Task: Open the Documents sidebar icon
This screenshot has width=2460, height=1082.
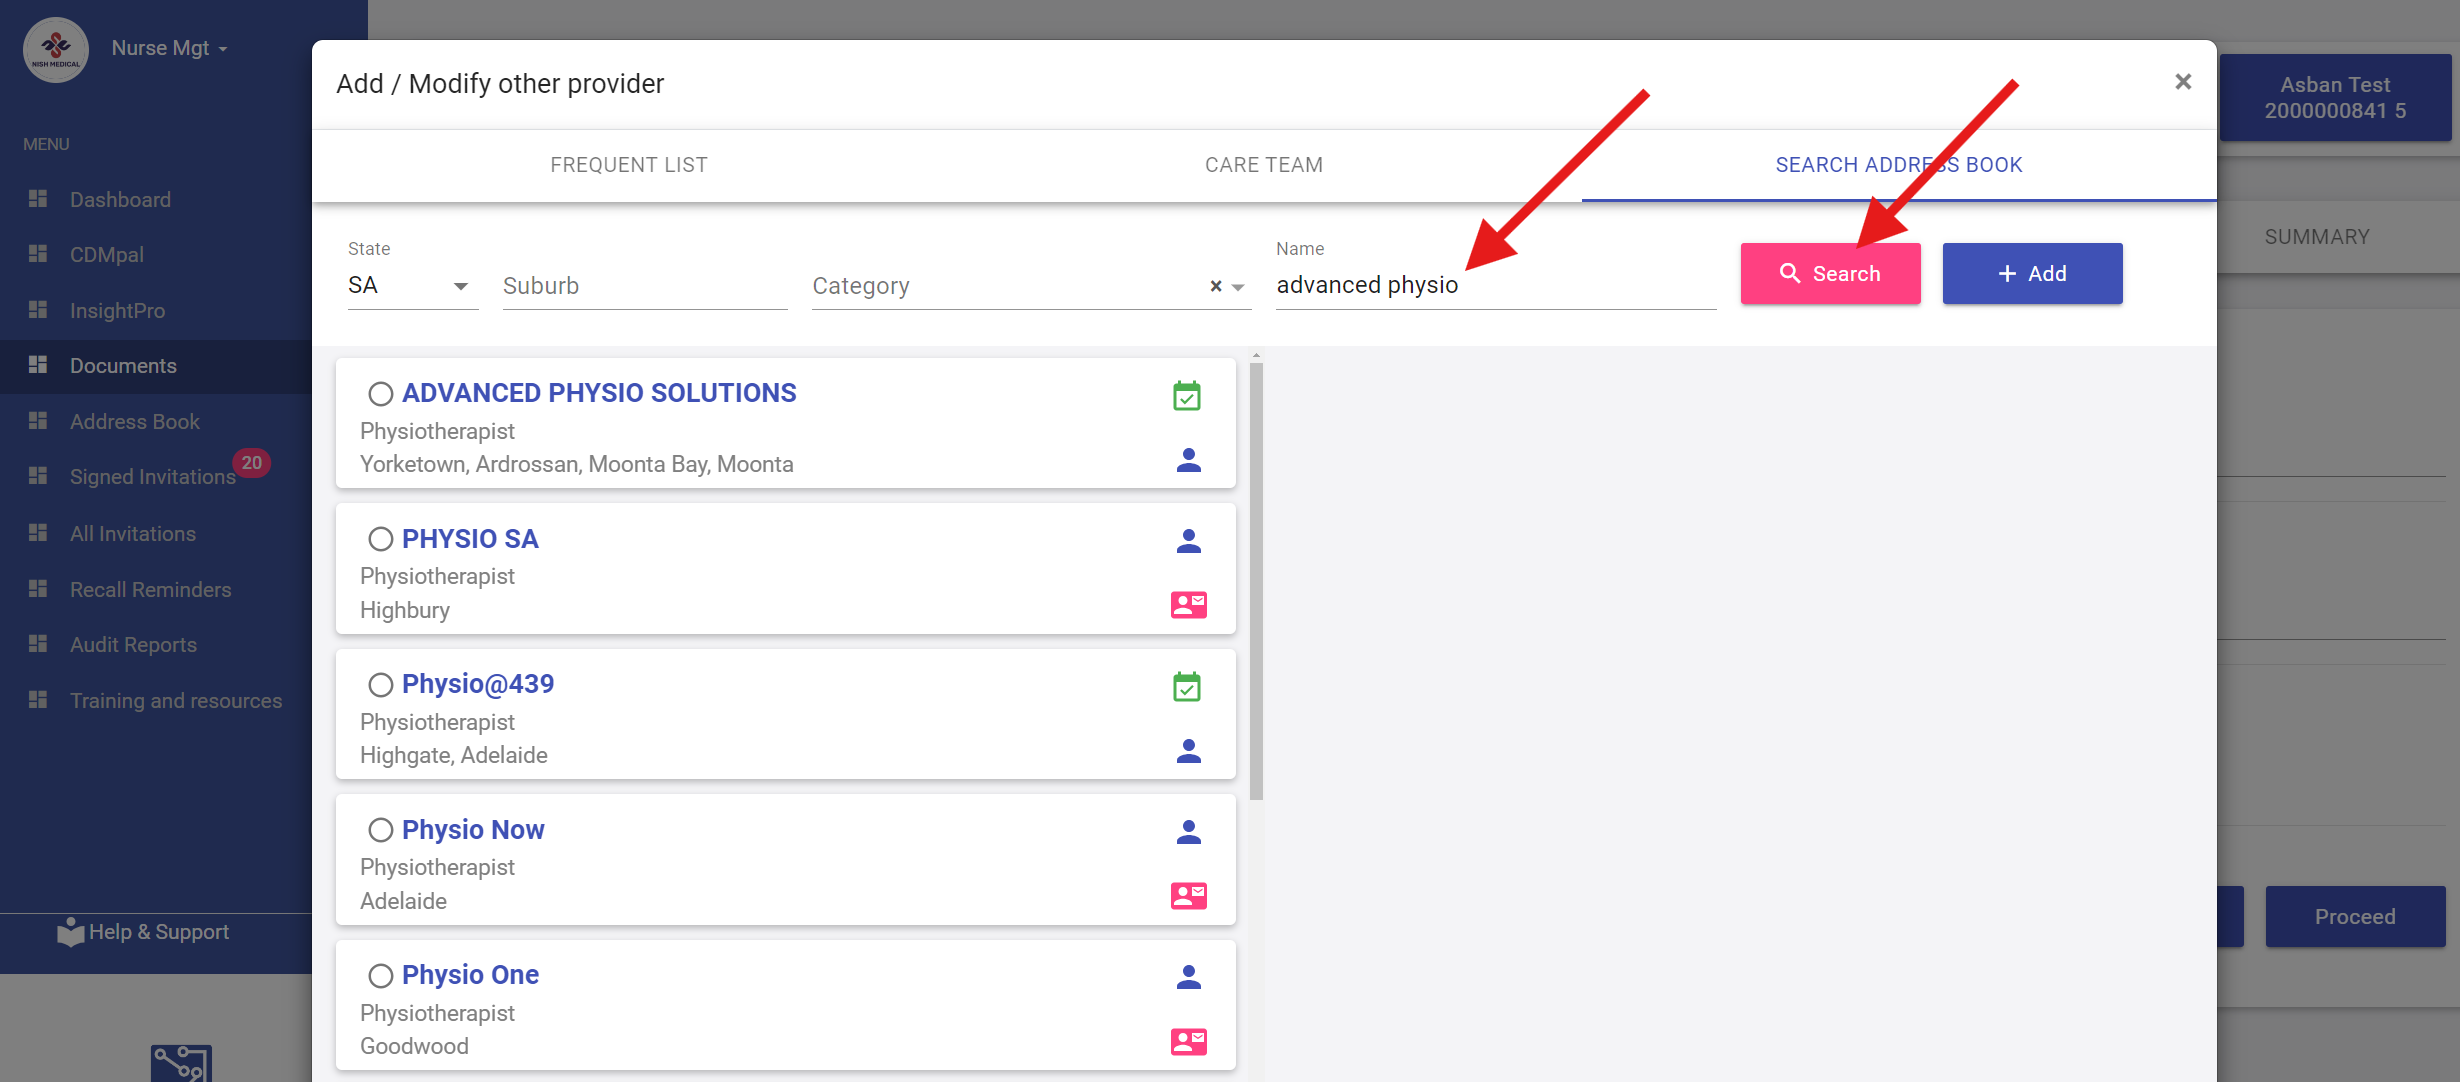Action: point(38,365)
